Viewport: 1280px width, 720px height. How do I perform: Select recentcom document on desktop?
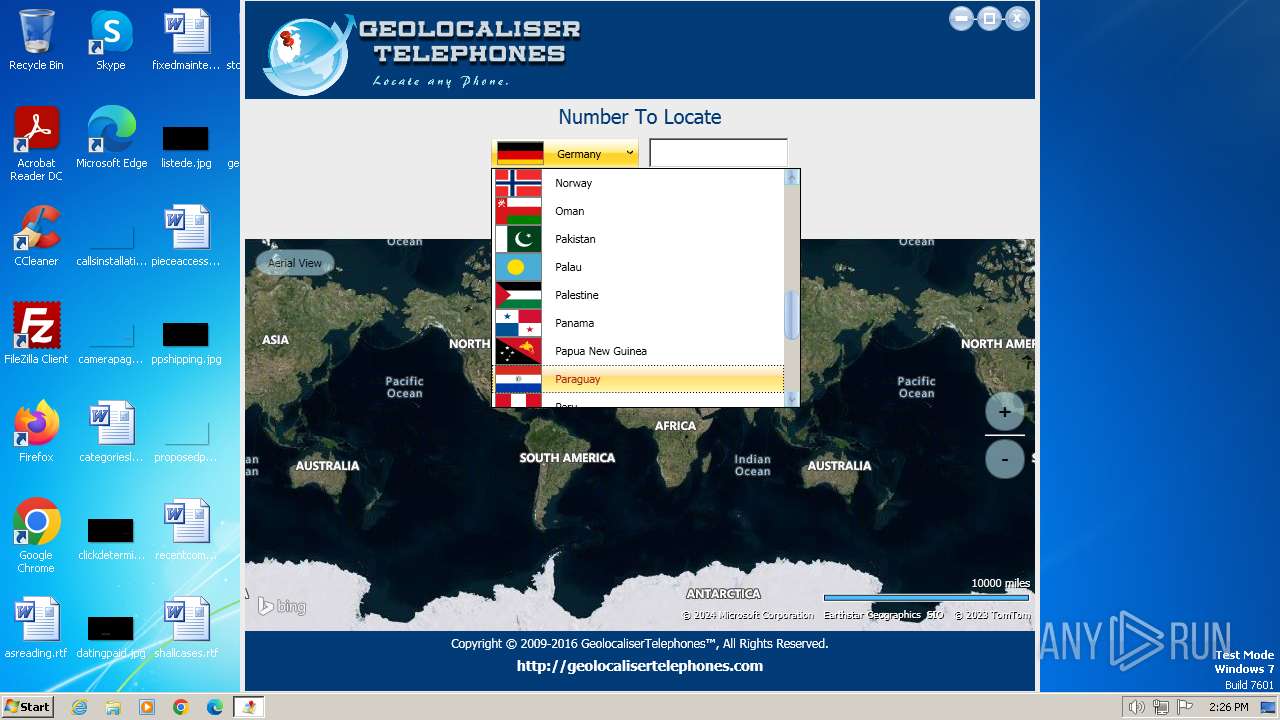coord(186,529)
